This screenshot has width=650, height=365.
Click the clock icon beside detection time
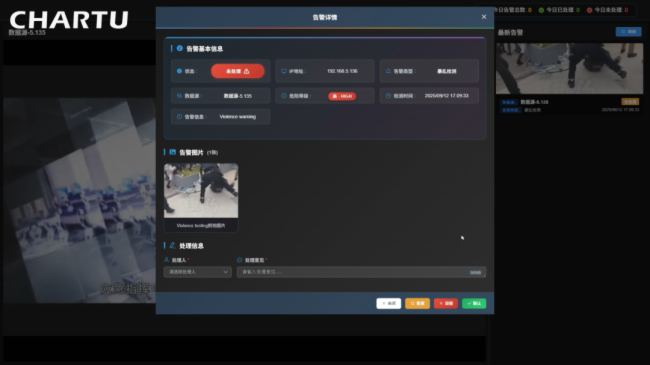388,96
